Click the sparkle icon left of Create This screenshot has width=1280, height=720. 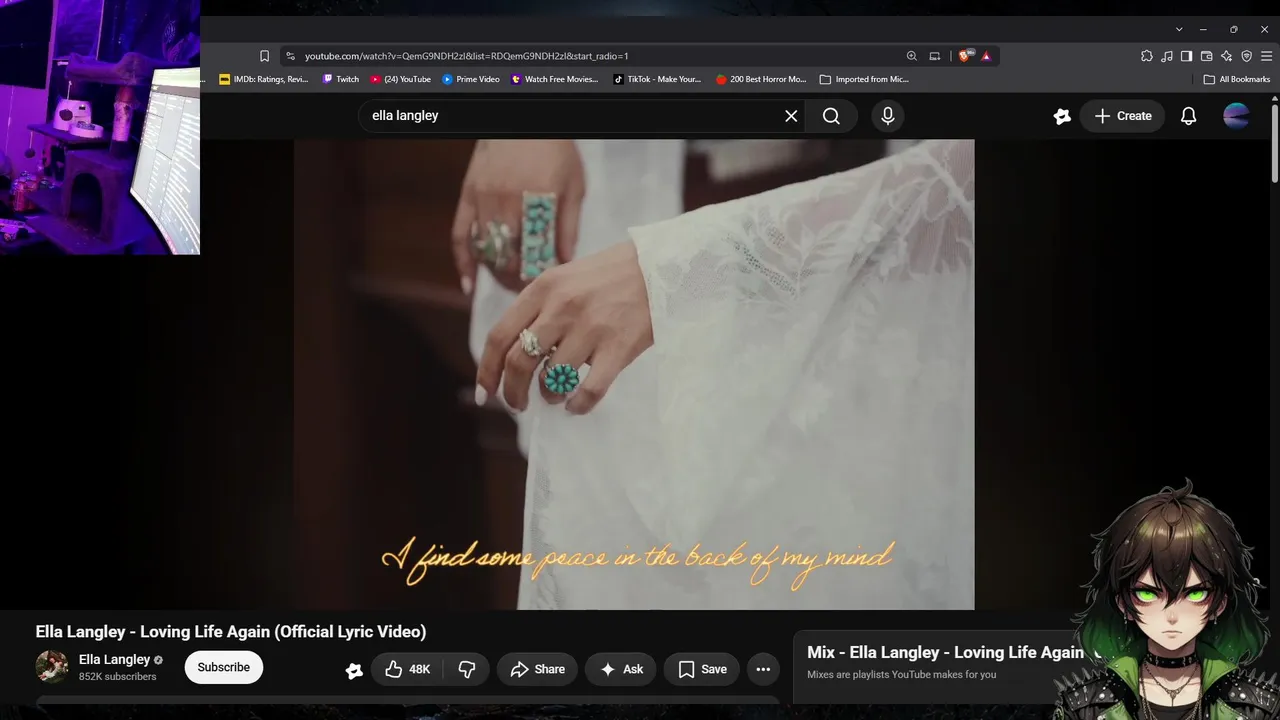click(1062, 116)
